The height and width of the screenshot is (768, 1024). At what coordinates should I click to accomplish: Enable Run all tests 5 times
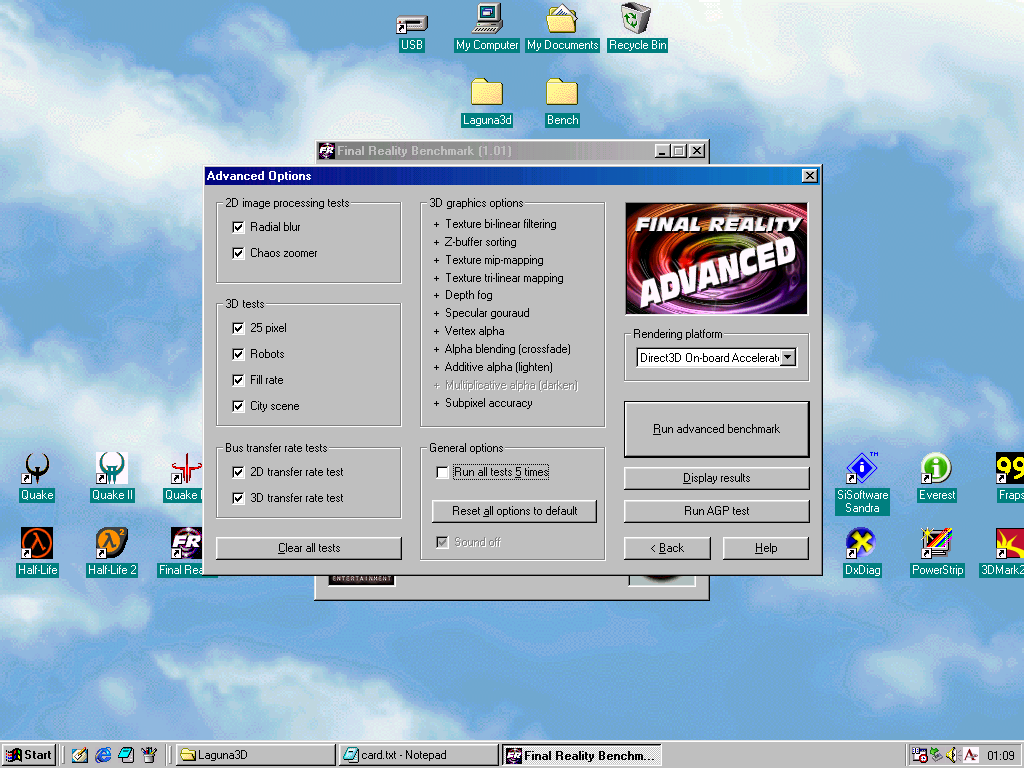[443, 472]
